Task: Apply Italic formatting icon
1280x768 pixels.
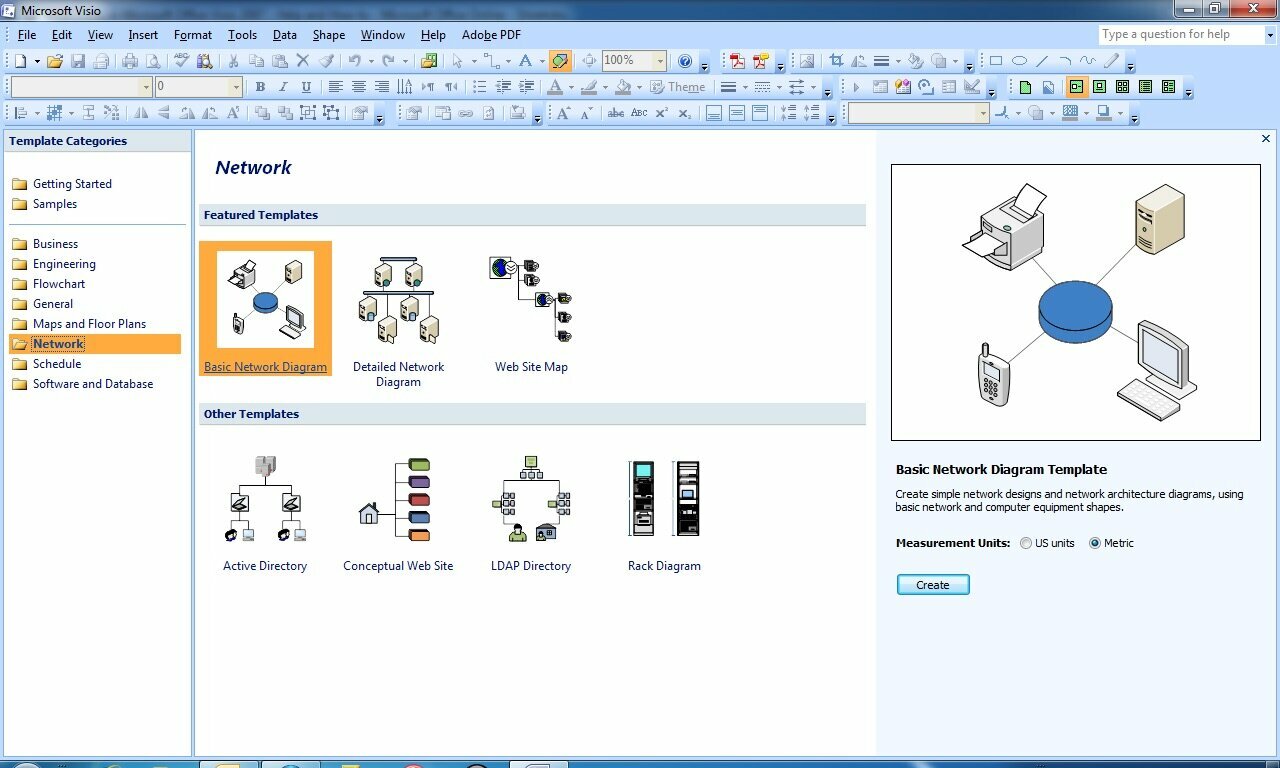Action: tap(283, 87)
